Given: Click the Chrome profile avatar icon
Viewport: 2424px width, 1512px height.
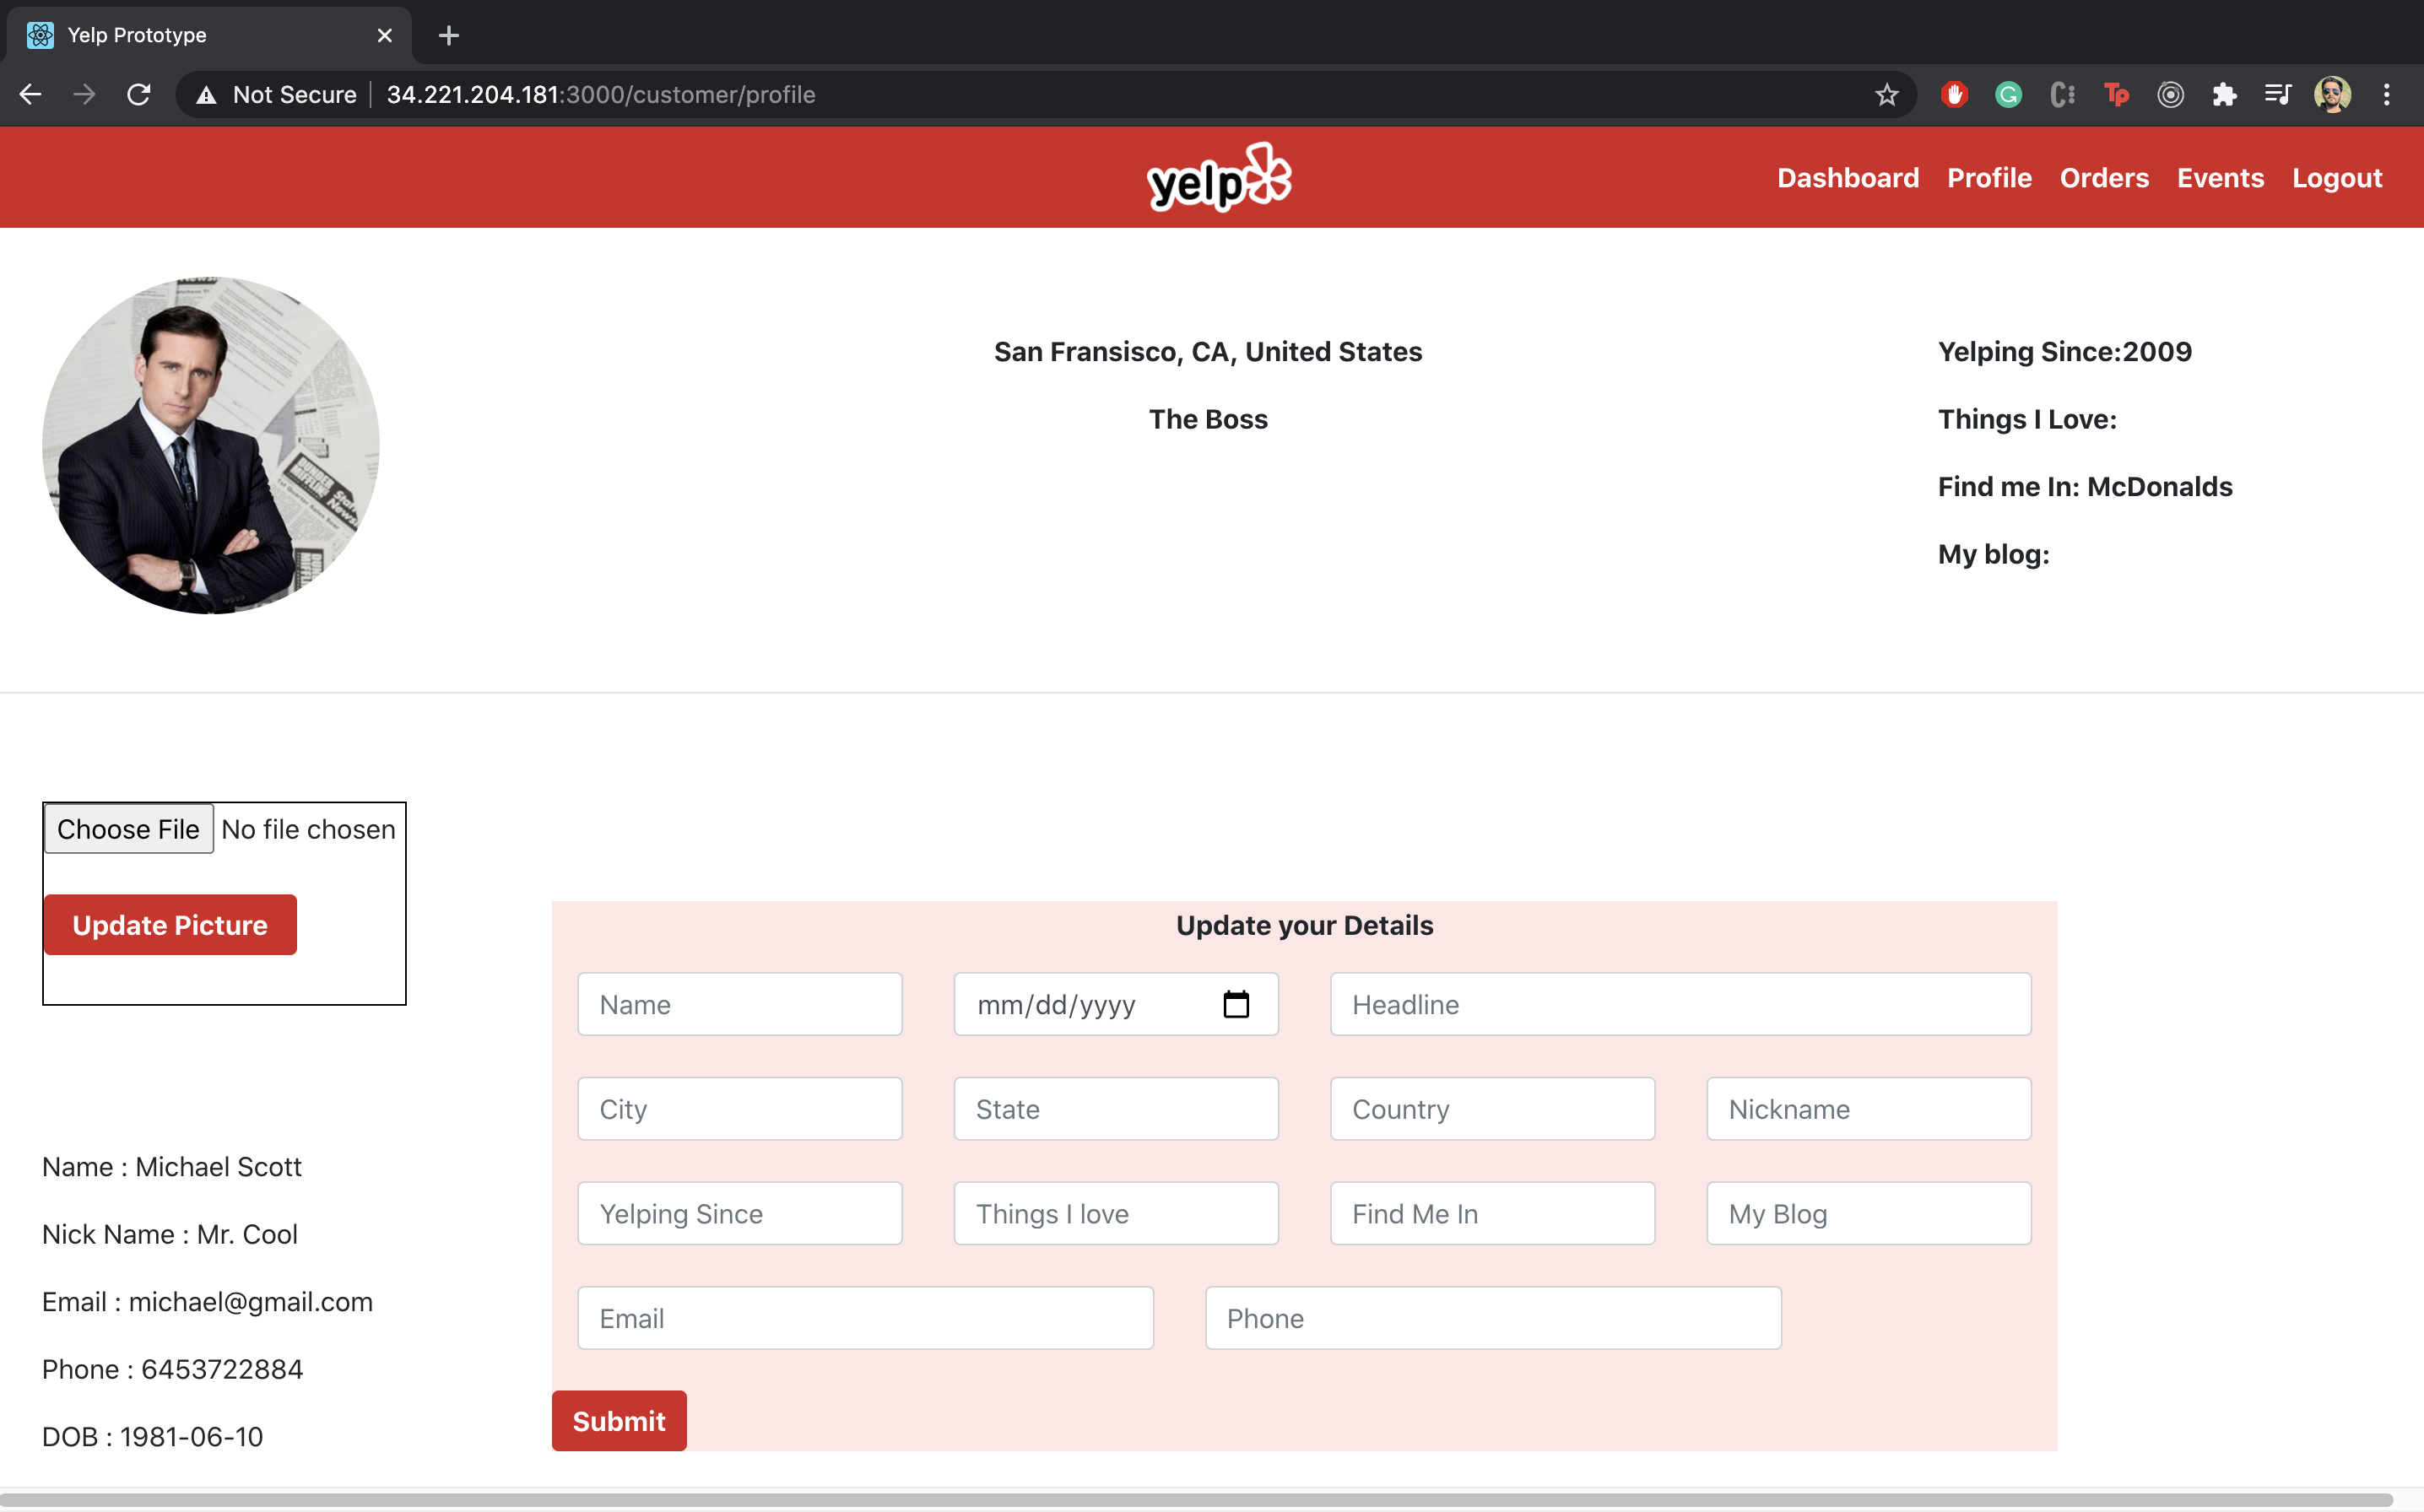Looking at the screenshot, I should [2332, 95].
